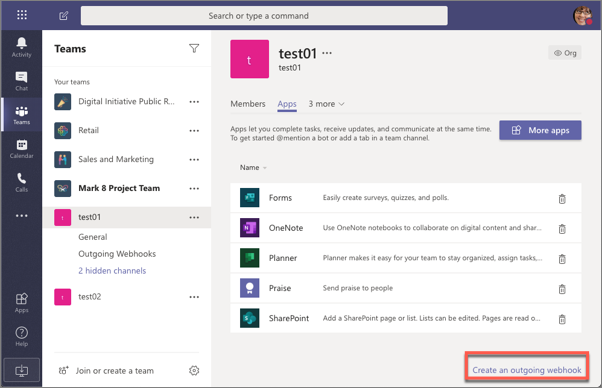Delete the Forms app with trash icon
This screenshot has height=388, width=602.
pyautogui.click(x=562, y=199)
